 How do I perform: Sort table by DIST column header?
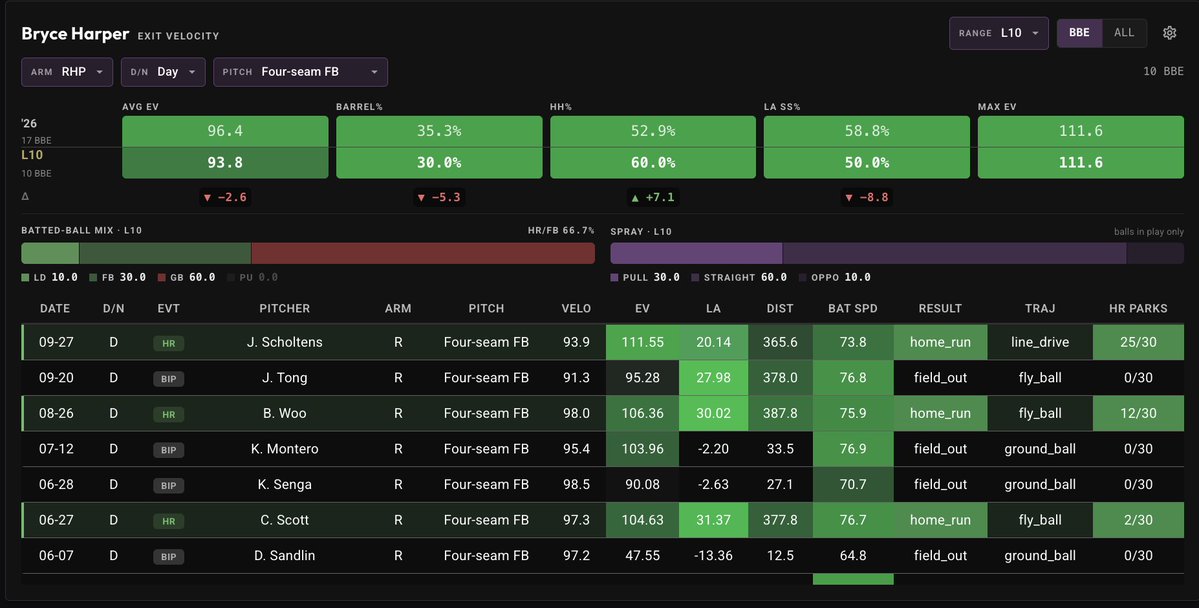click(x=780, y=308)
